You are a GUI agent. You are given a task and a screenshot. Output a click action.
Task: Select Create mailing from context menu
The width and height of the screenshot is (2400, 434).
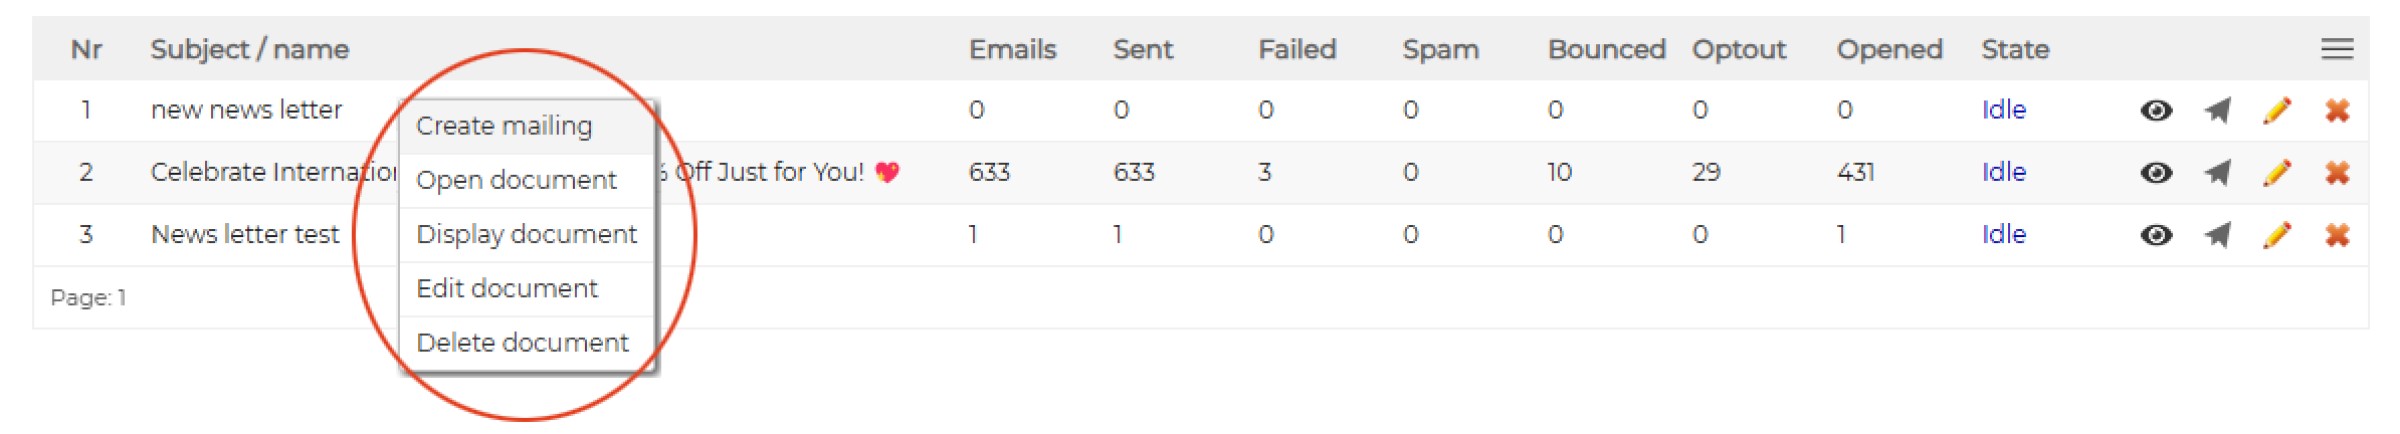click(x=504, y=126)
